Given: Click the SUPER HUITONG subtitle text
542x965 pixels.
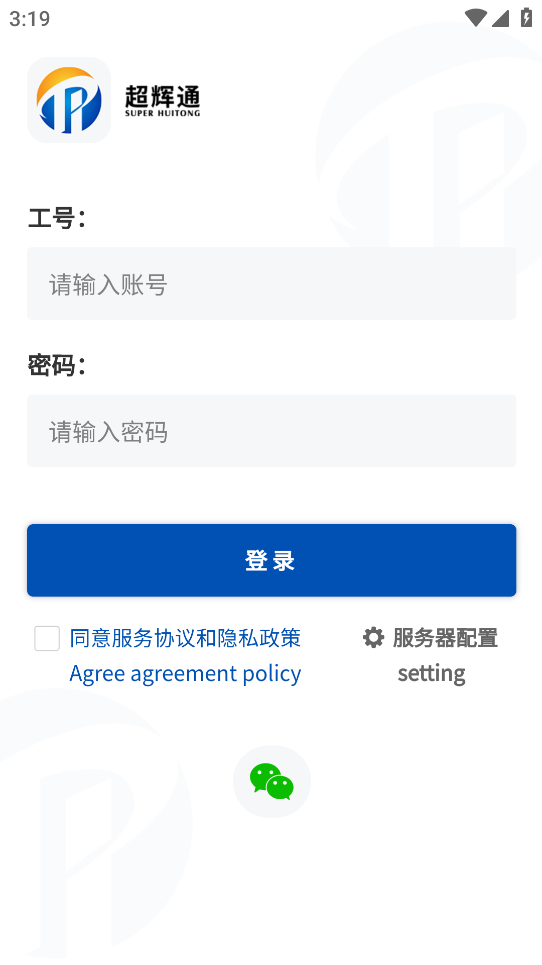Looking at the screenshot, I should [x=162, y=113].
